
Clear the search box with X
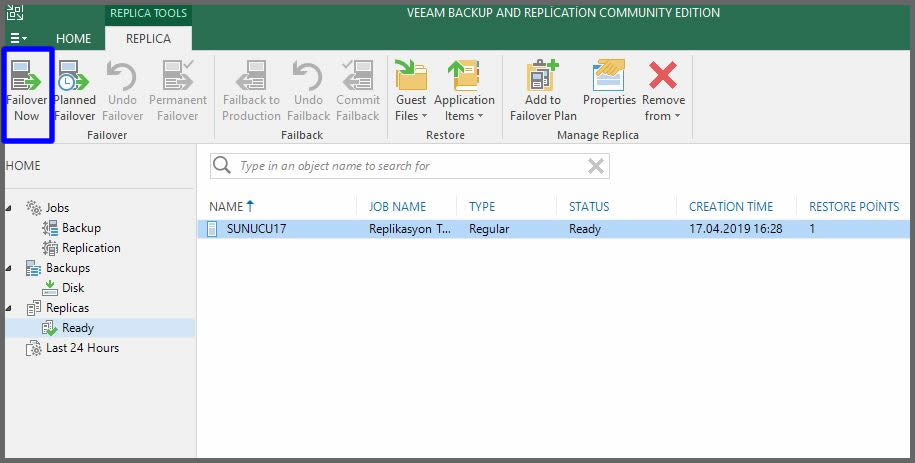[x=595, y=166]
